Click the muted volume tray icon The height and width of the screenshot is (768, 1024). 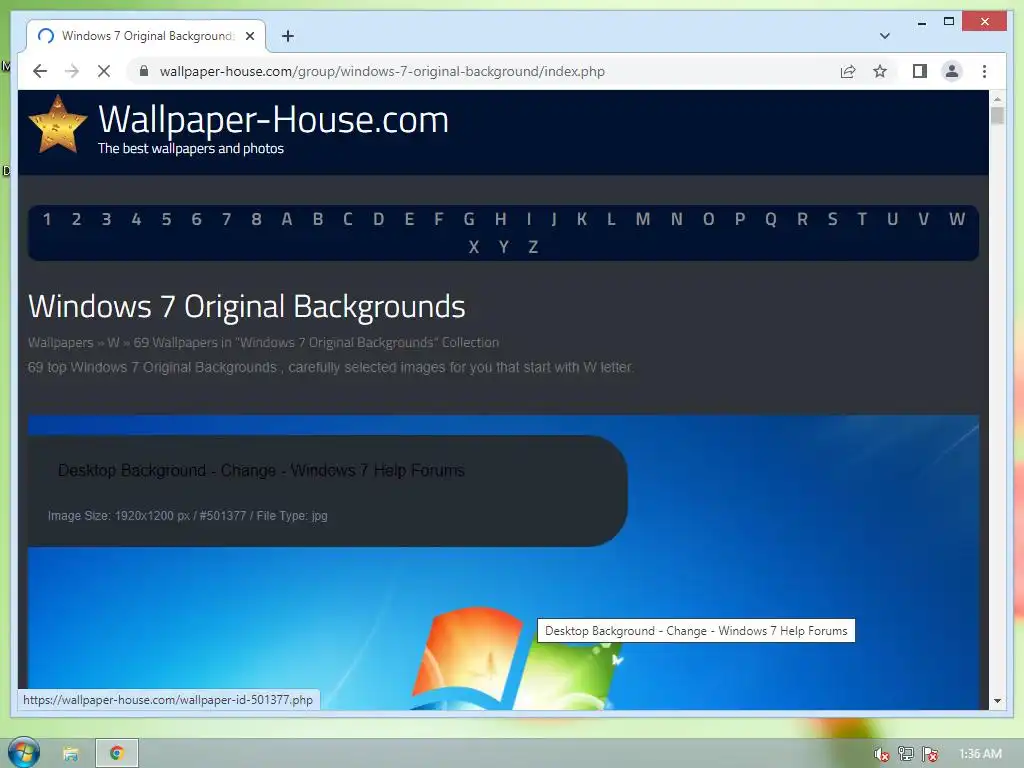(x=882, y=754)
